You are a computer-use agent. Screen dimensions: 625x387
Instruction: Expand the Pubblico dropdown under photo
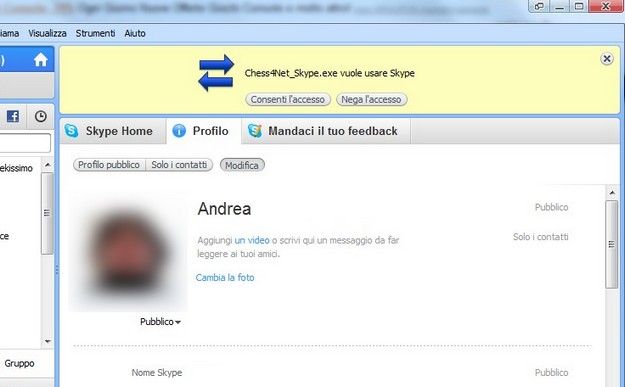[x=160, y=322]
